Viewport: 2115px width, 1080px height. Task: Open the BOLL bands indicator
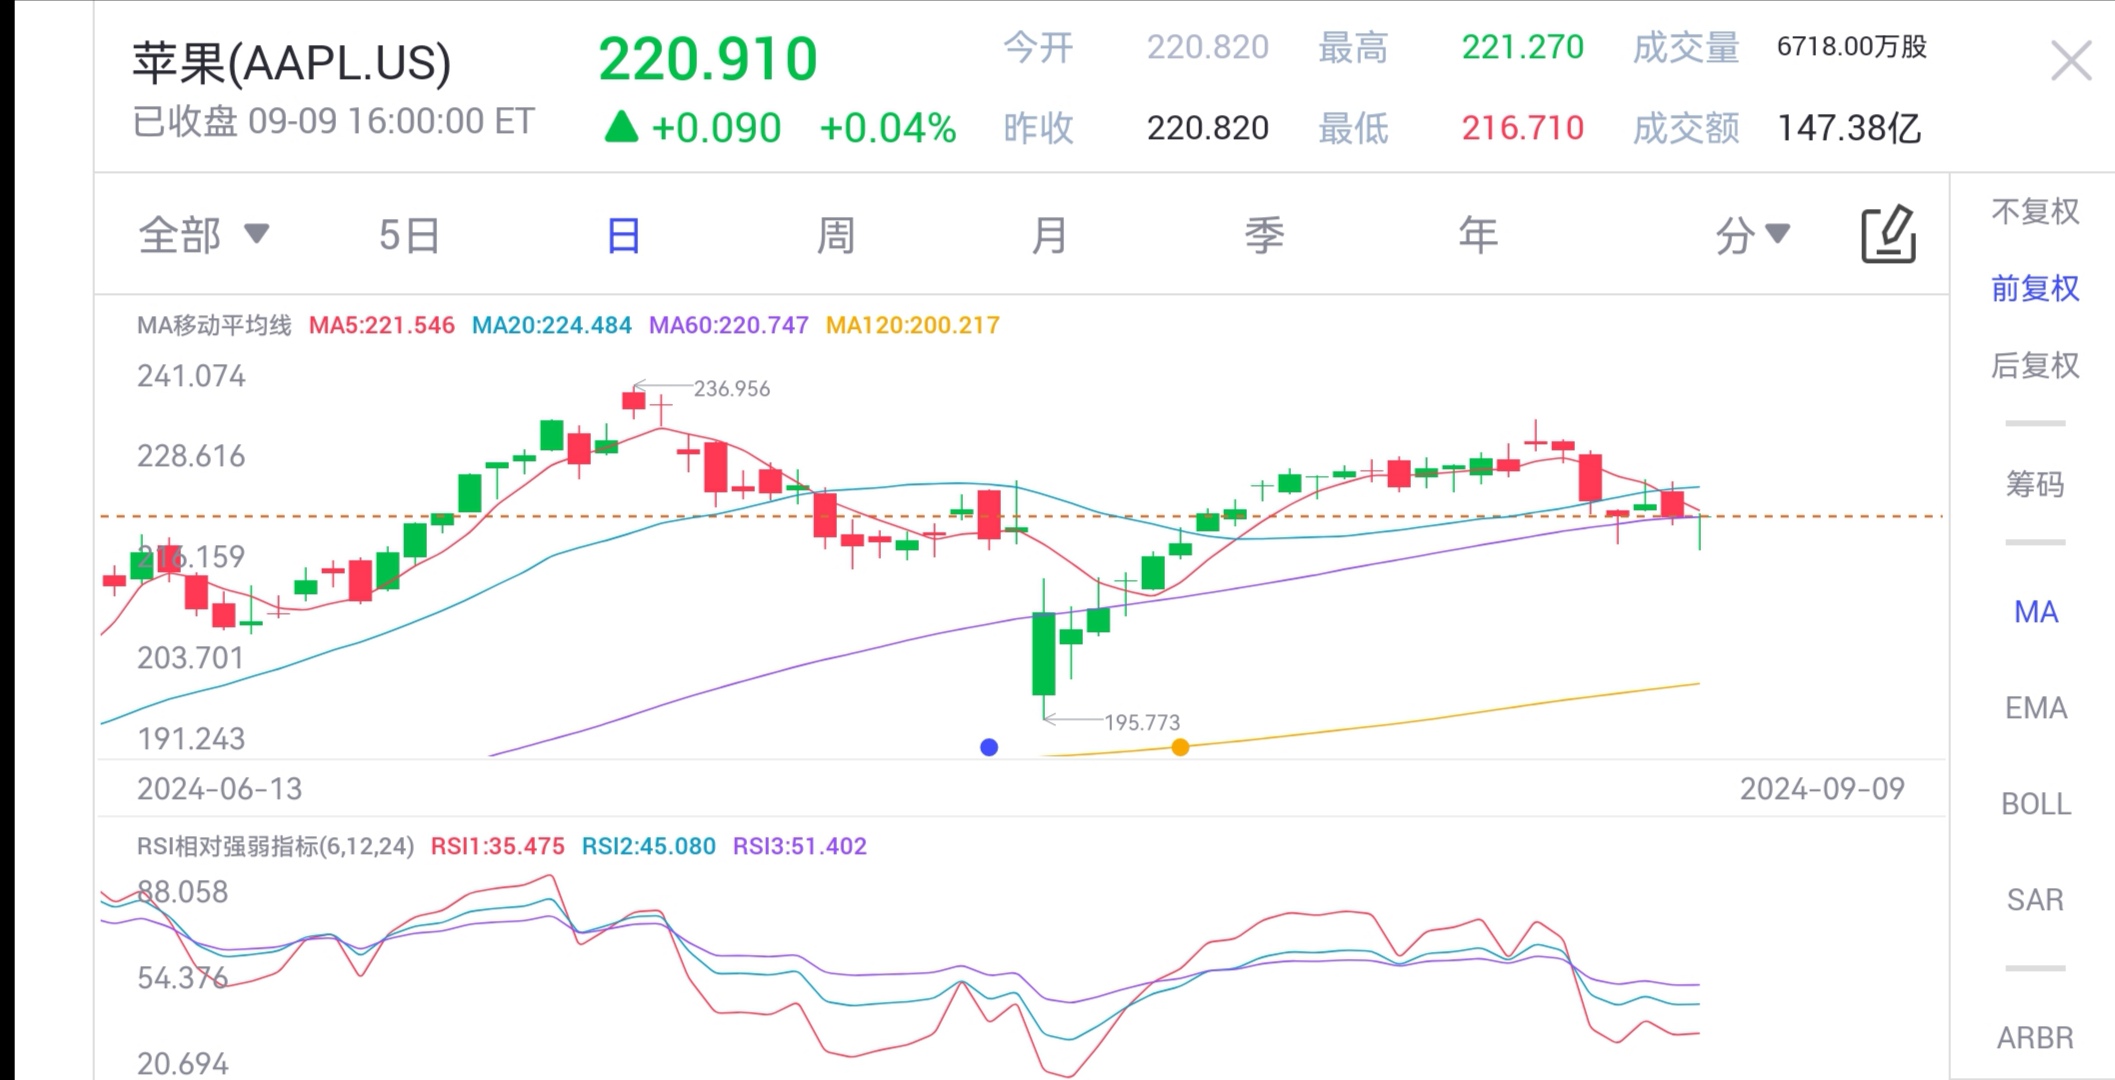[x=2035, y=803]
